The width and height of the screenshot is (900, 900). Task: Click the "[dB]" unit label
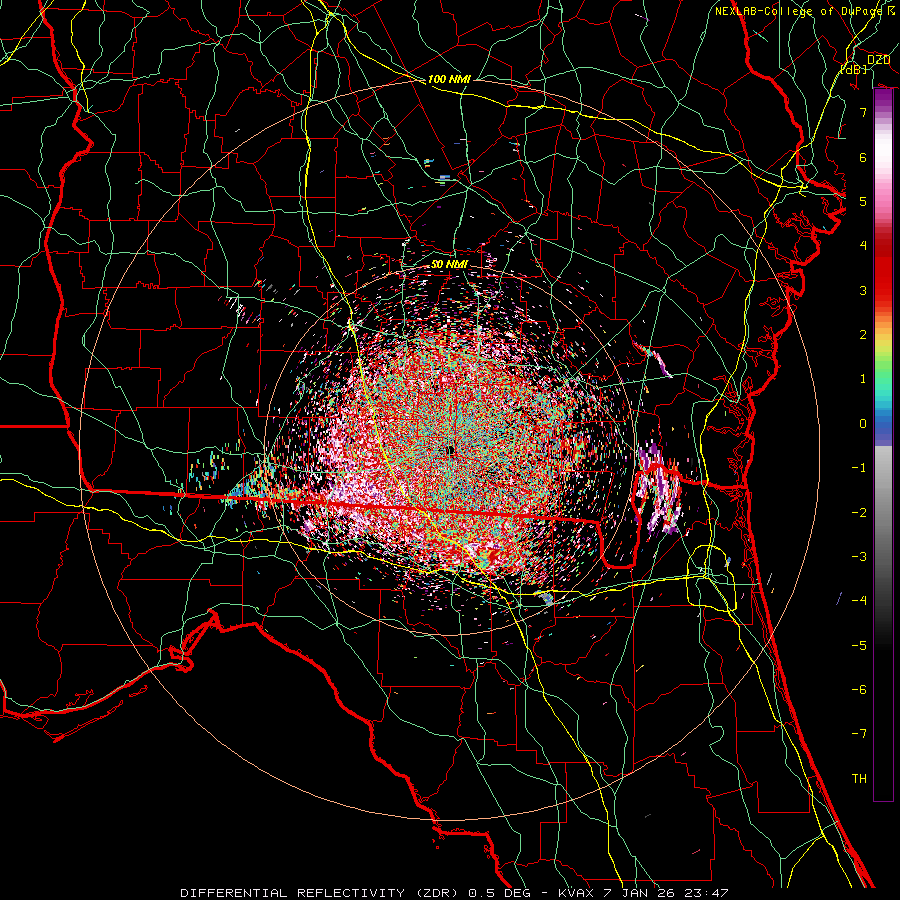point(854,69)
